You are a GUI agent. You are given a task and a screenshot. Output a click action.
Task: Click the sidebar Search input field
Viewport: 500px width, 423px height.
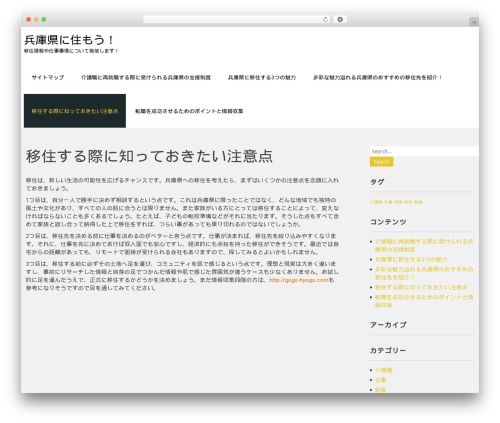pos(424,151)
